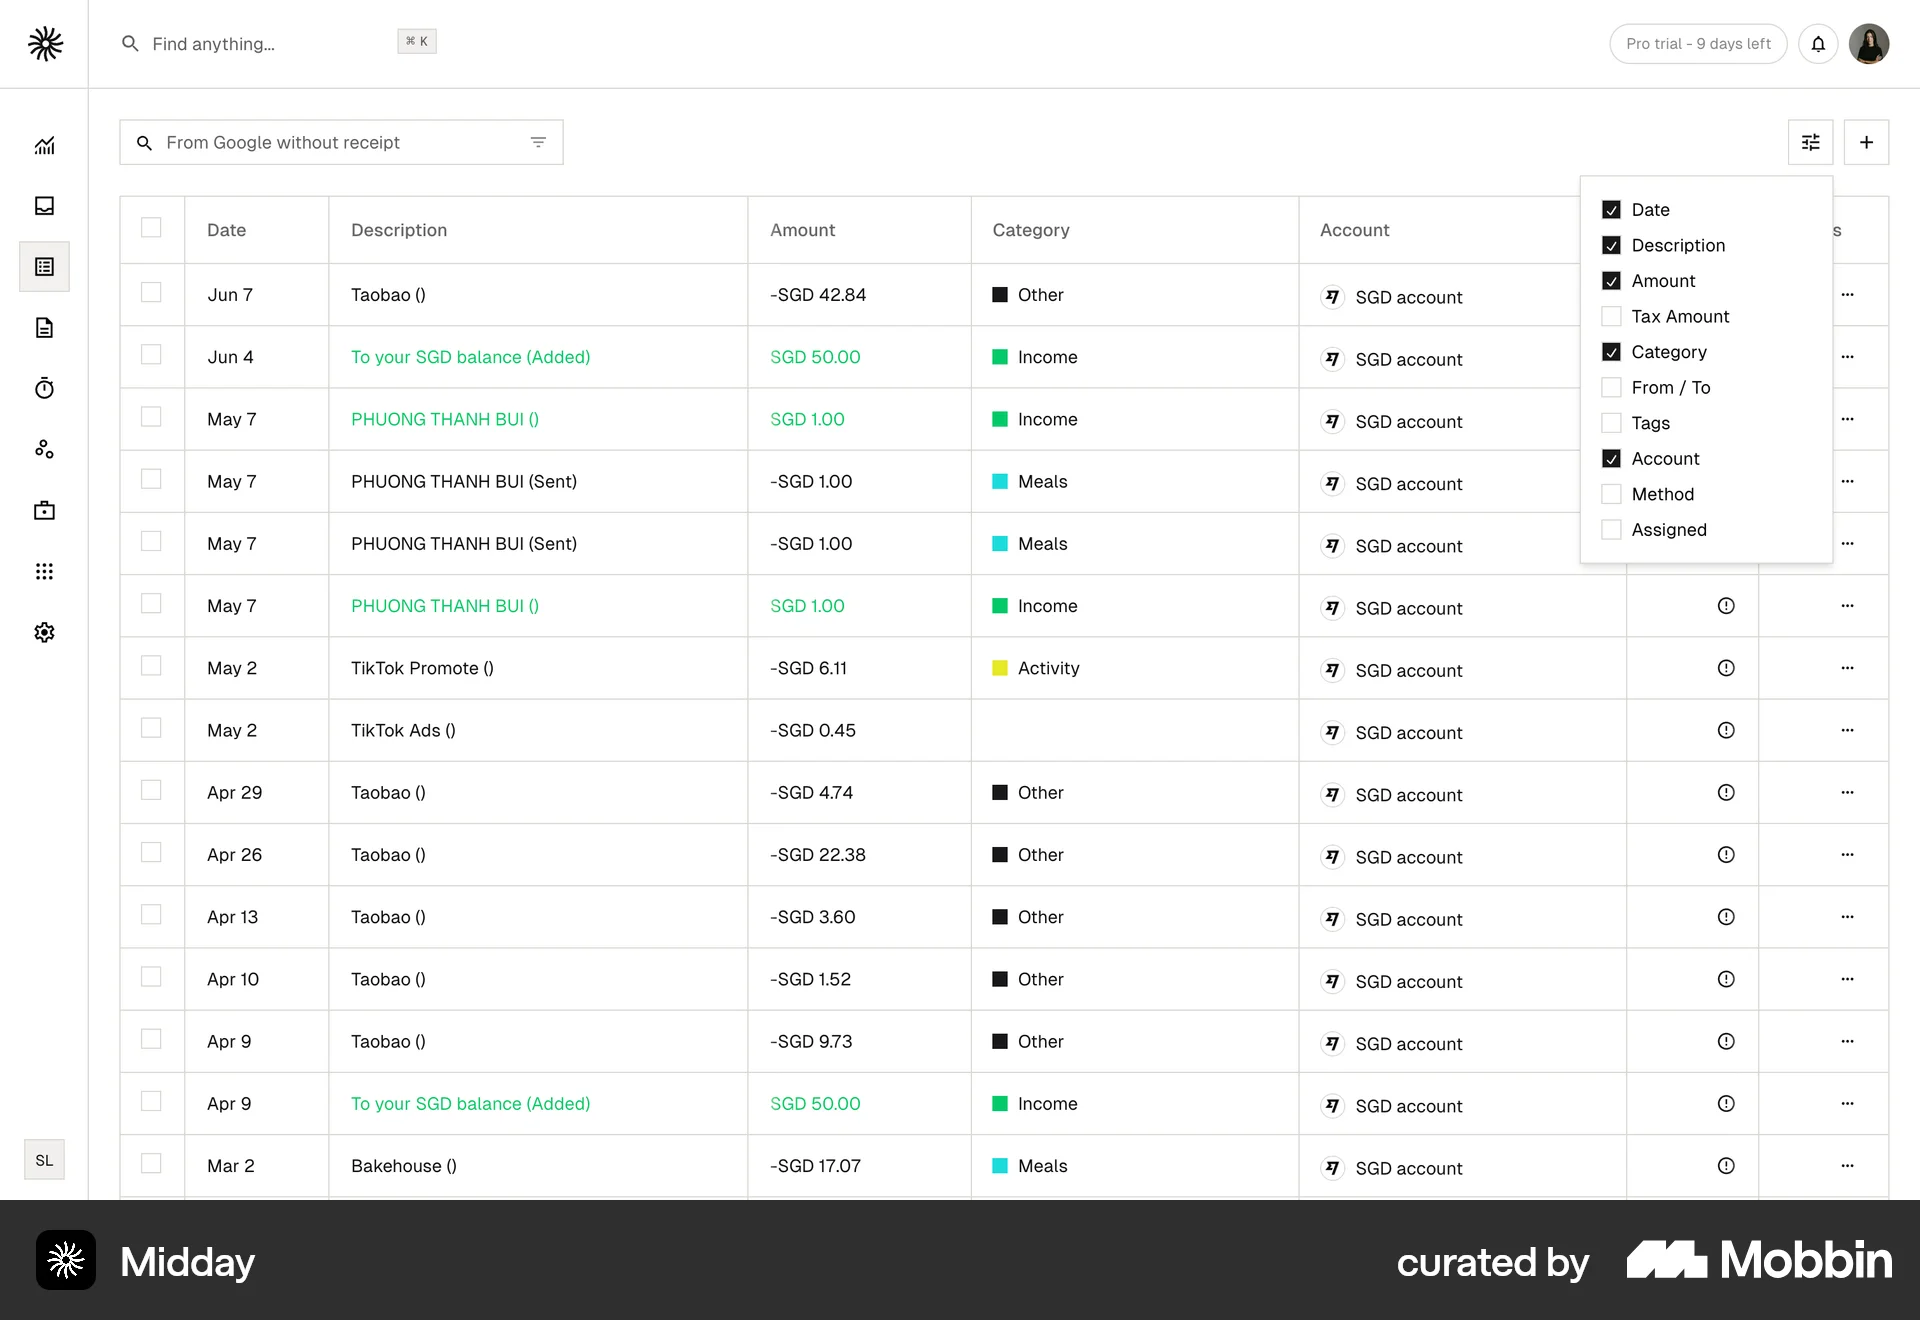
Task: Open Settings via the gear icon
Action: (44, 632)
